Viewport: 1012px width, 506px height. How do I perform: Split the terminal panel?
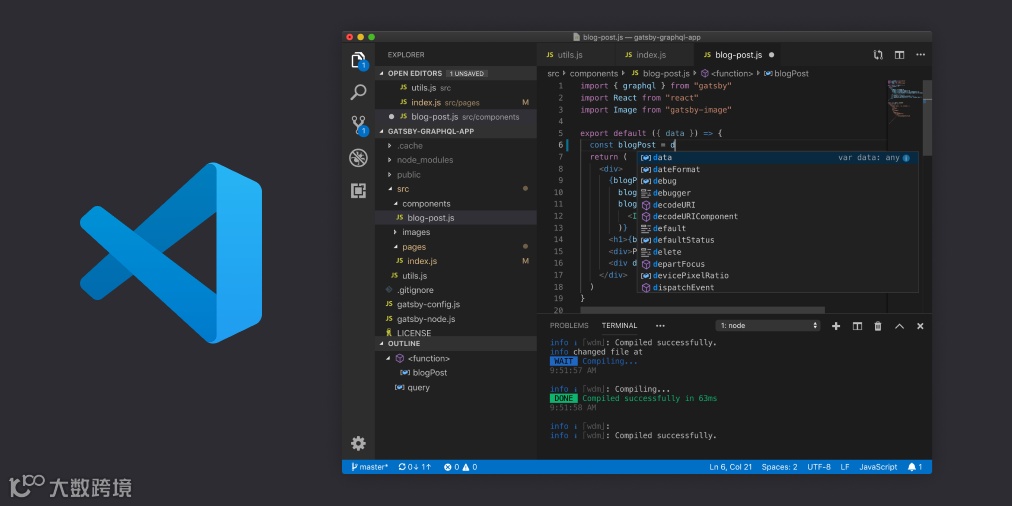click(x=857, y=326)
